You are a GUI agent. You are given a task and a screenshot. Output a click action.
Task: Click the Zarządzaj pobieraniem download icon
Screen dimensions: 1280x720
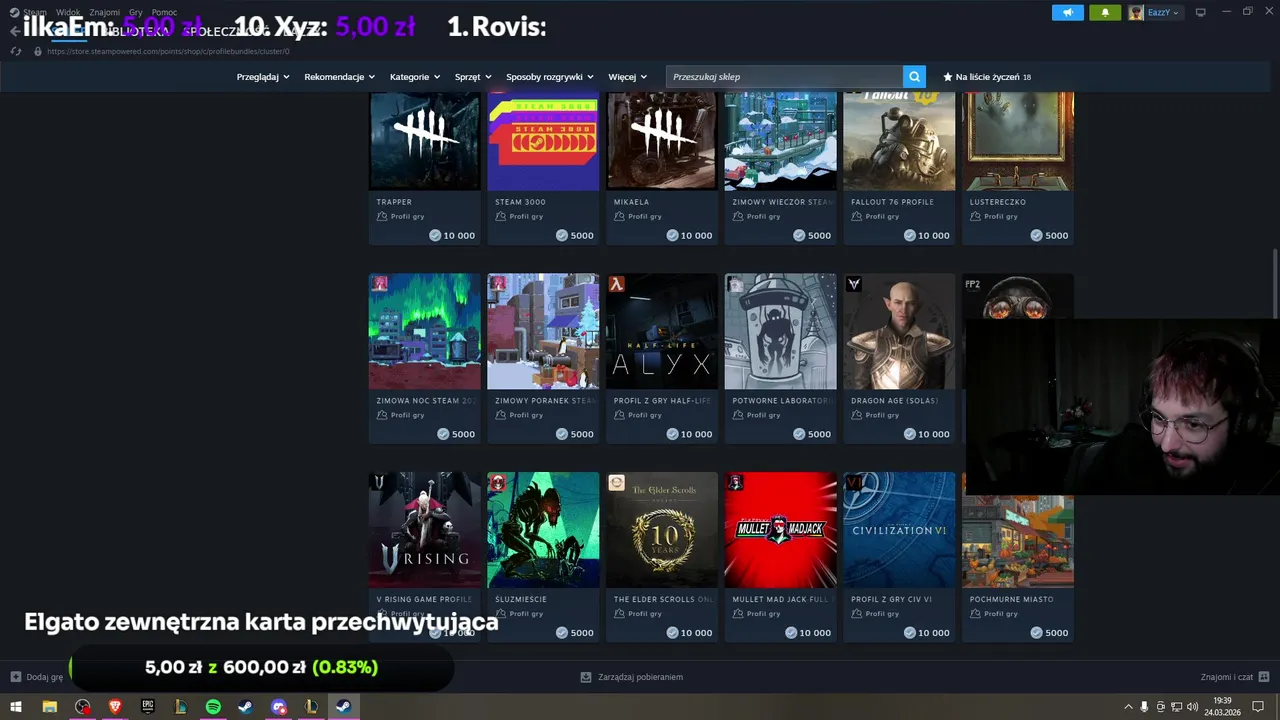coord(586,677)
